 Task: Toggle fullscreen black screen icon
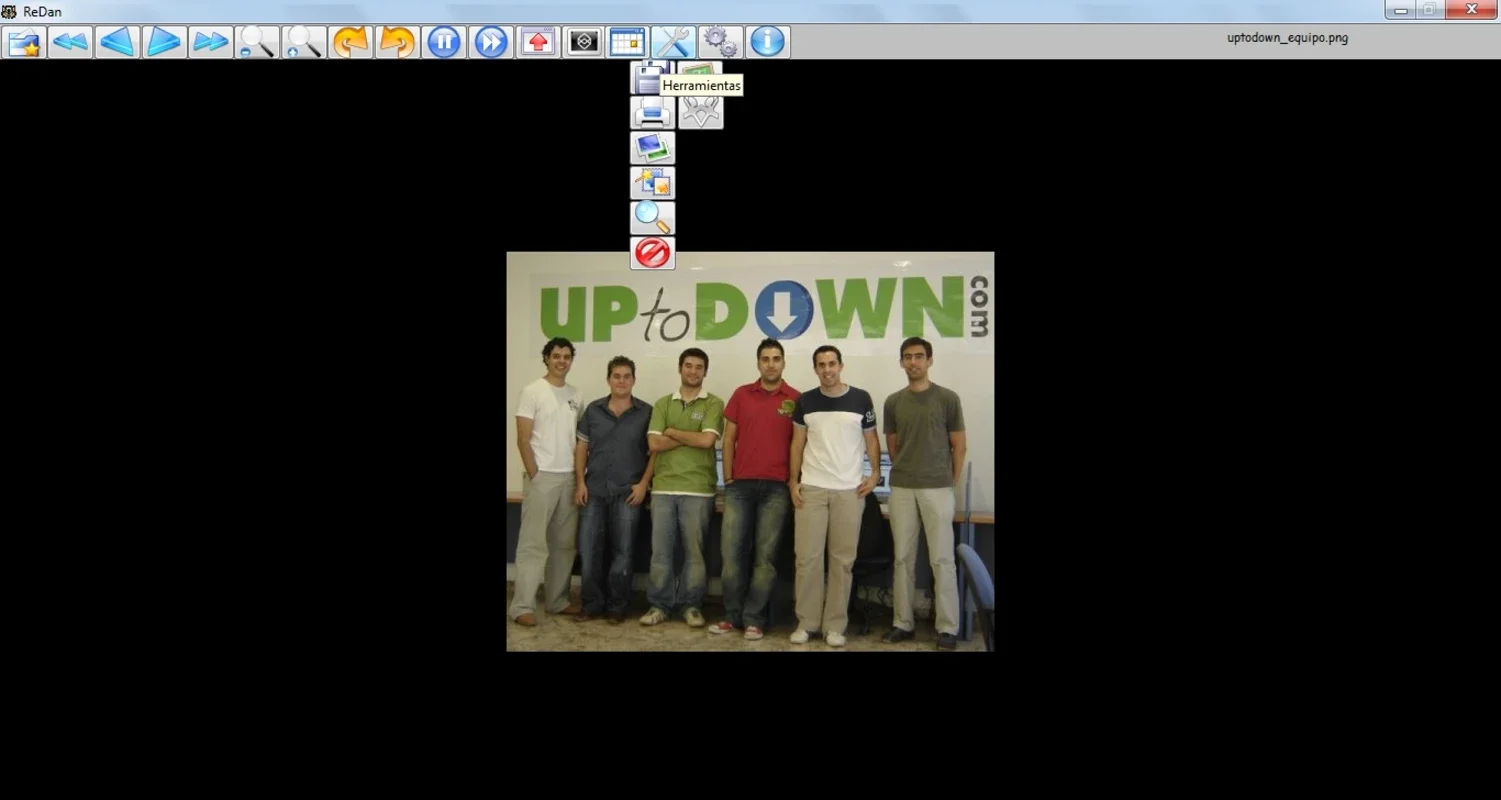coord(584,42)
